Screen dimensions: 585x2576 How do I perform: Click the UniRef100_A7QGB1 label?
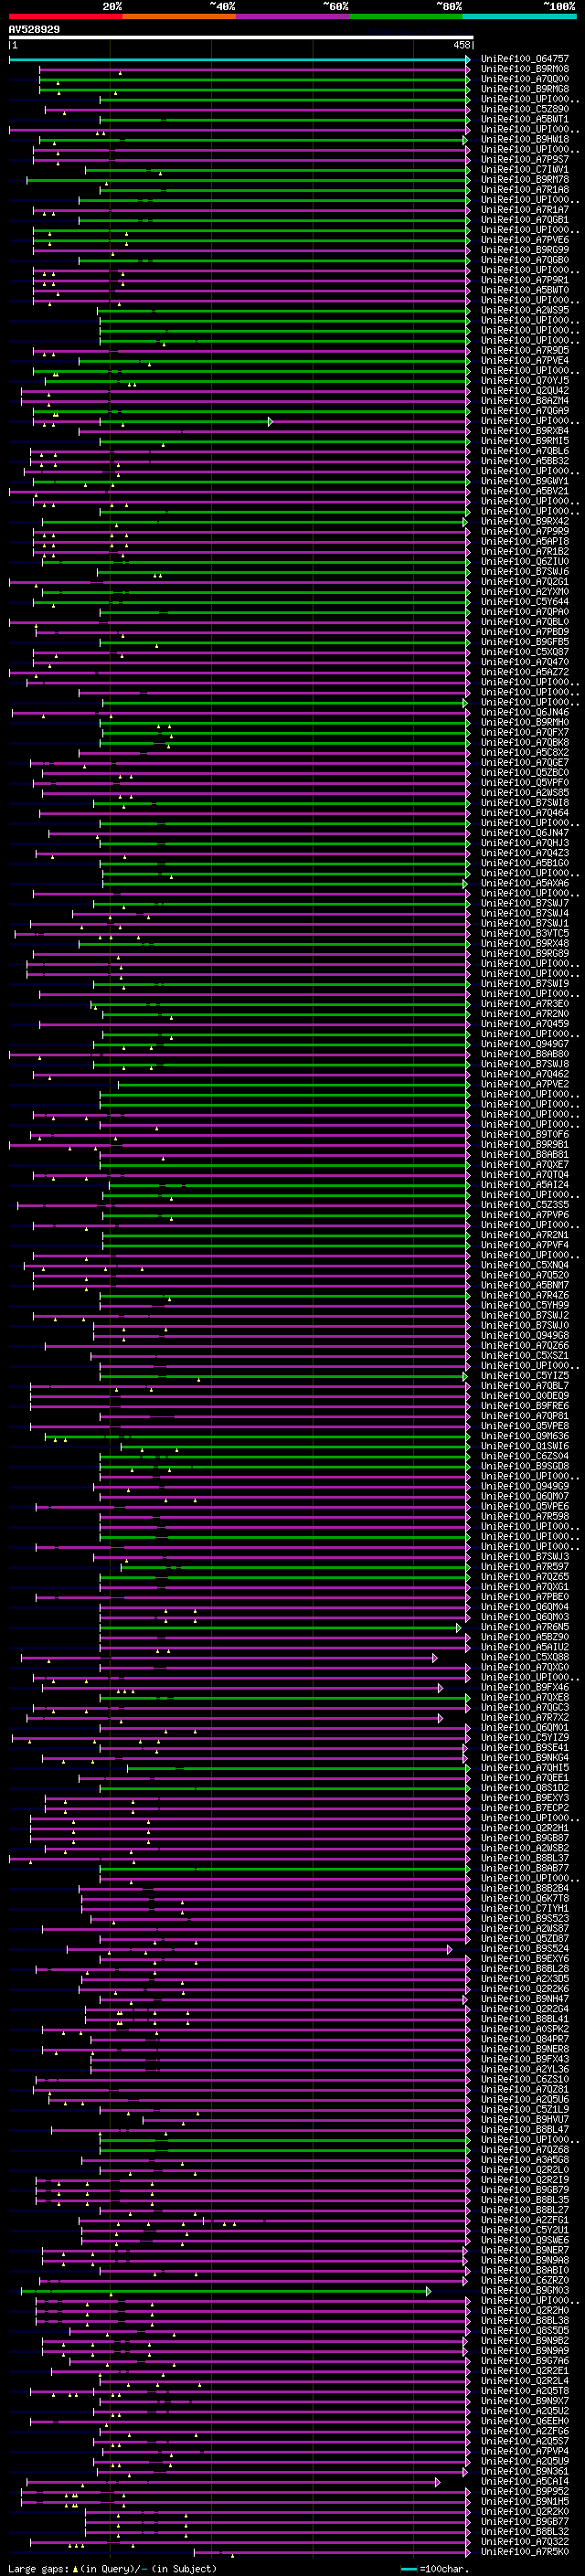point(524,220)
